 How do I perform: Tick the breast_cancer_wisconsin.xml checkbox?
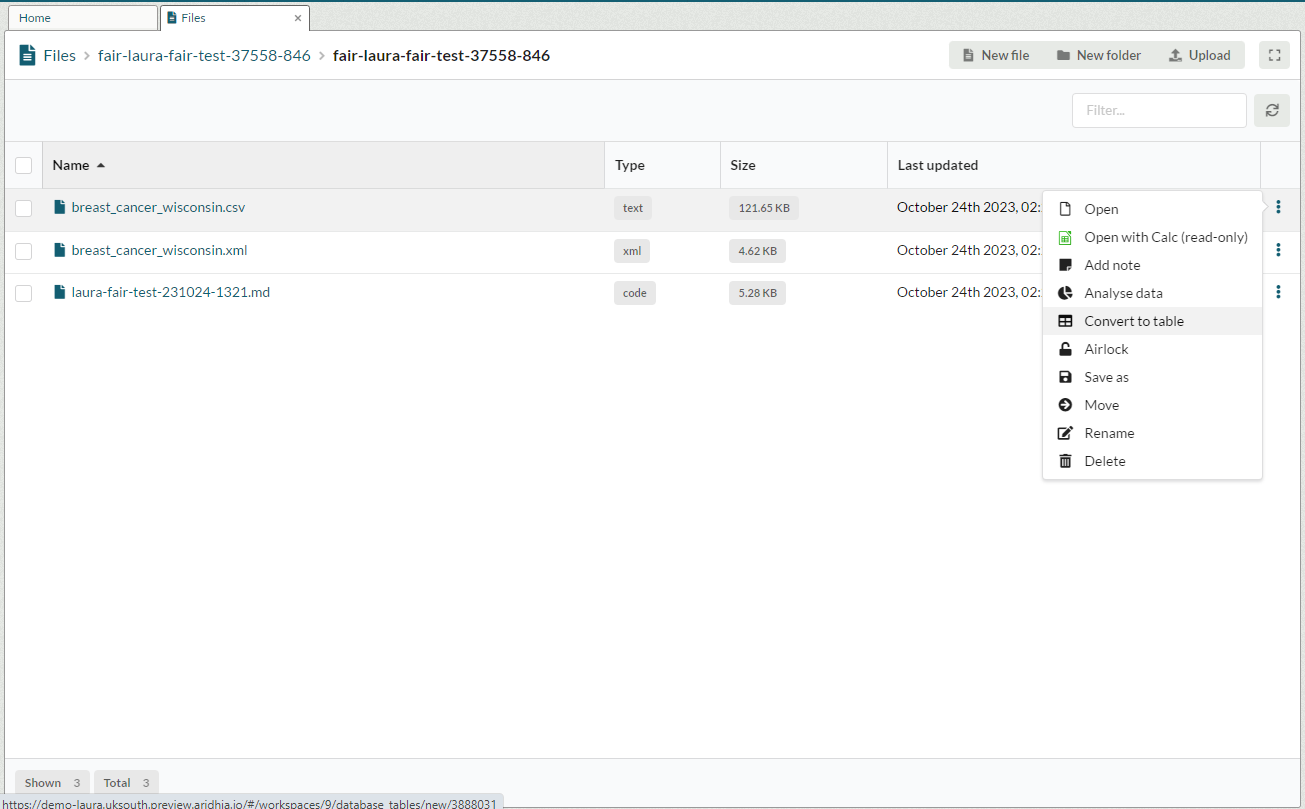[24, 251]
